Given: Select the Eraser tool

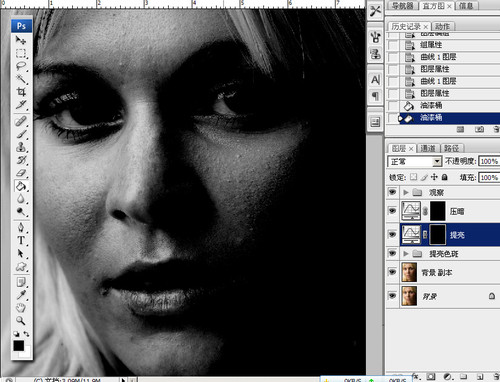Looking at the screenshot, I should click(21, 173).
